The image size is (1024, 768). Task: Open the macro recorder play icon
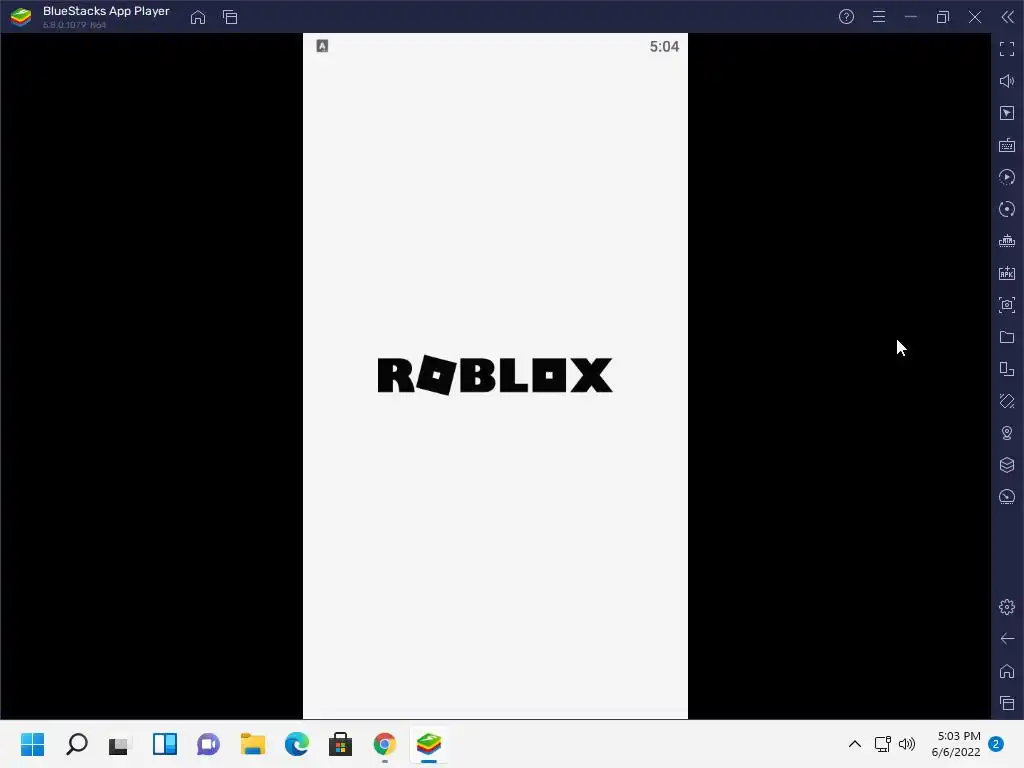[1007, 177]
